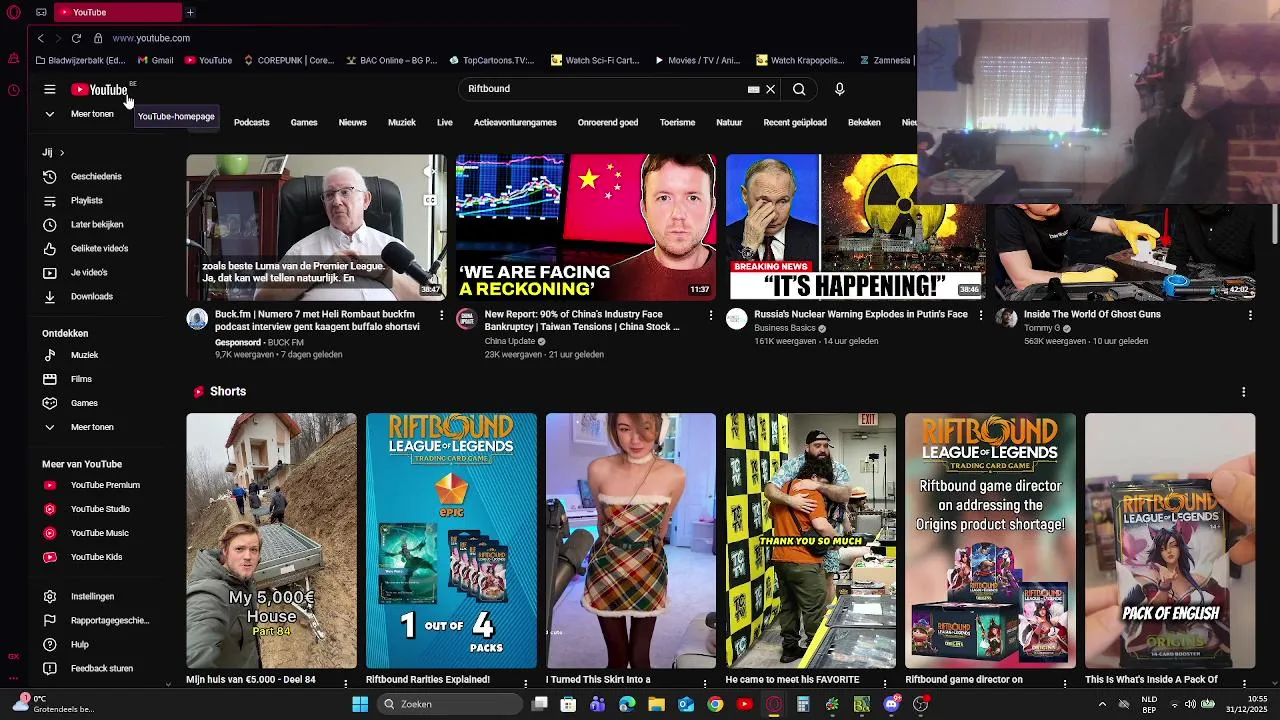Select the Muziek filter chip
The image size is (1280, 720).
(402, 122)
